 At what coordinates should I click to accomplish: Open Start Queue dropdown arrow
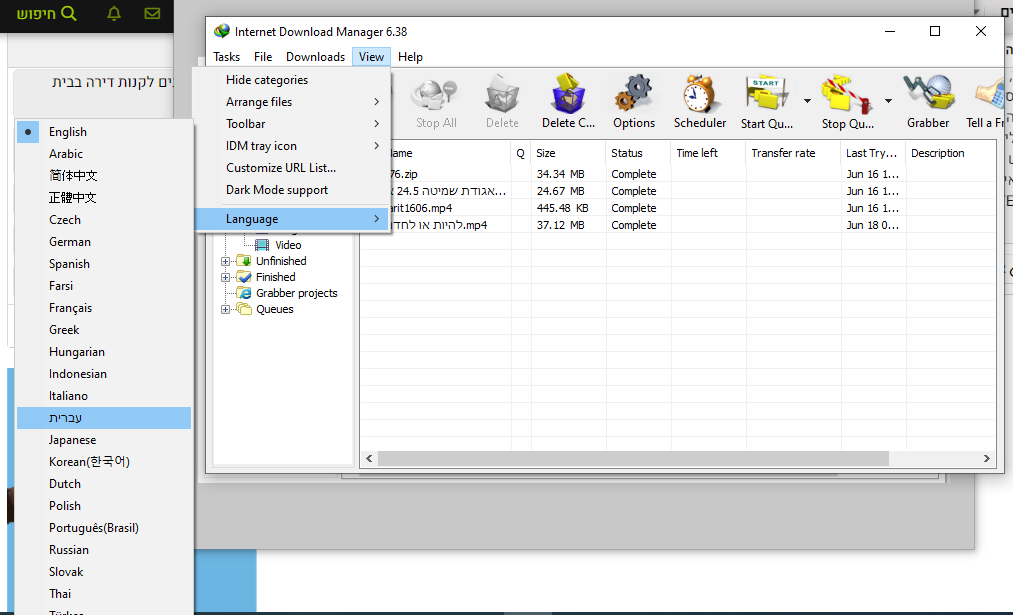click(807, 101)
